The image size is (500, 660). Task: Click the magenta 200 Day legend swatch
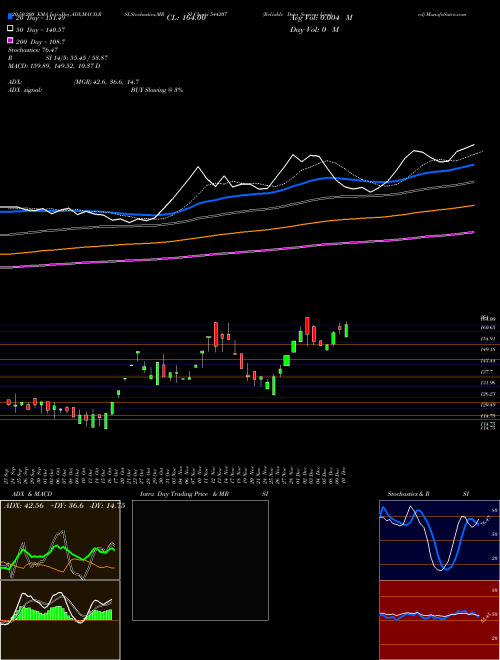pos(11,41)
